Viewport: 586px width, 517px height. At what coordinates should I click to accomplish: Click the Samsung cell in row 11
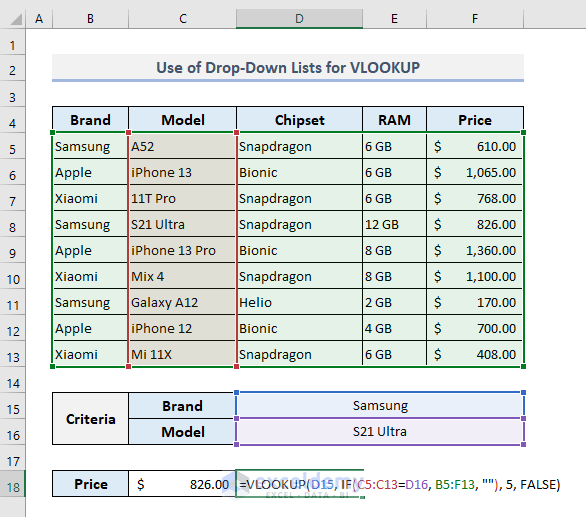tap(90, 302)
